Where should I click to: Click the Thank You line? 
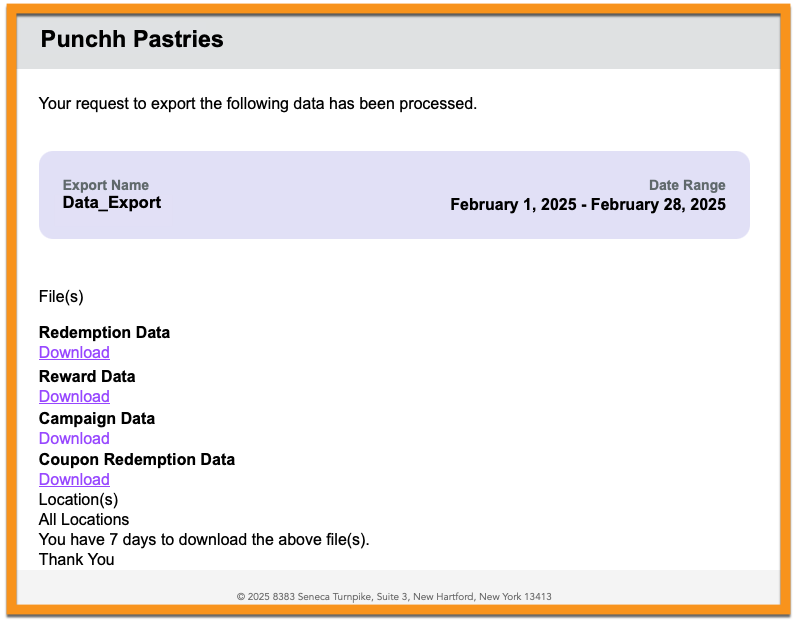point(76,560)
